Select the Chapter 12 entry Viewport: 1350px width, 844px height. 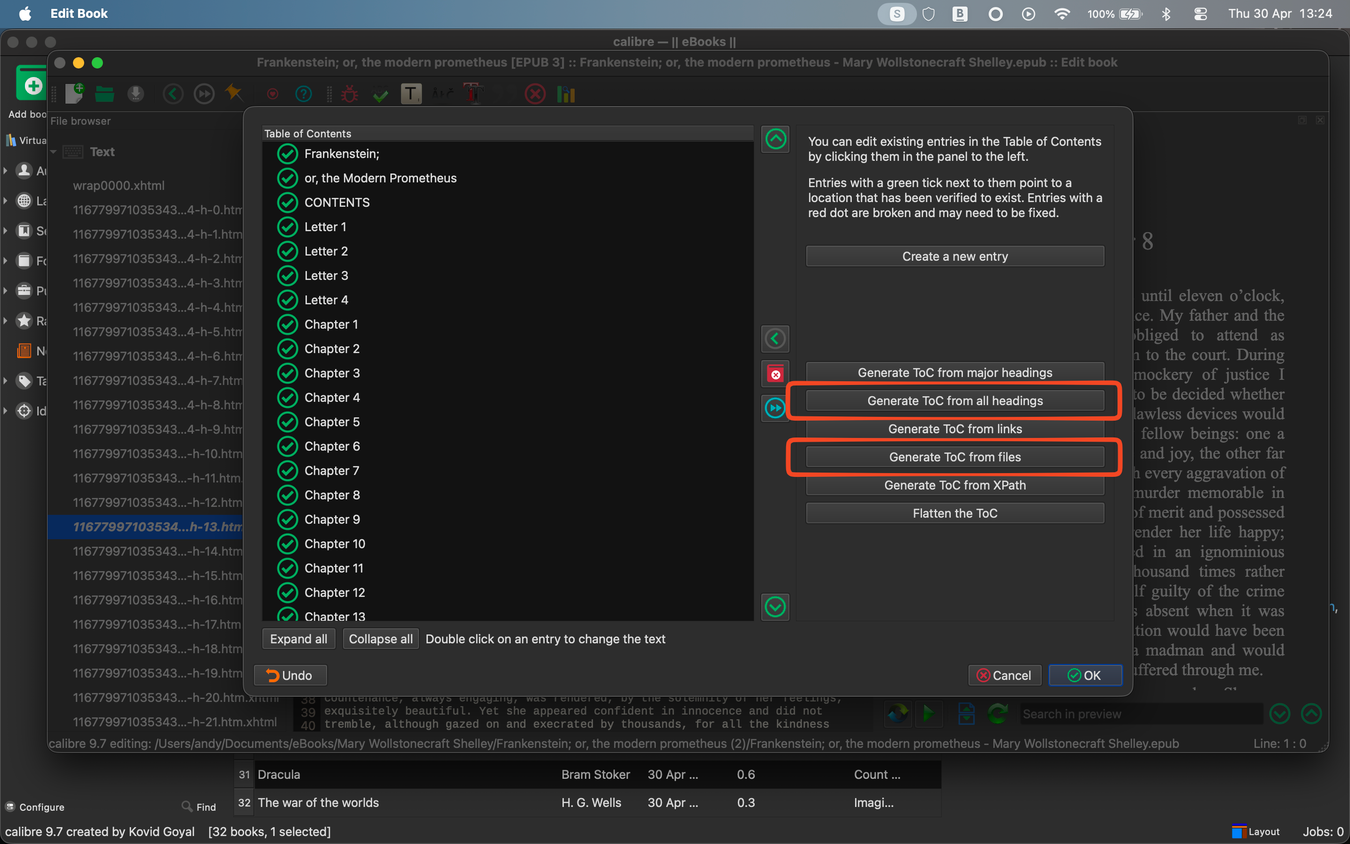[335, 593]
